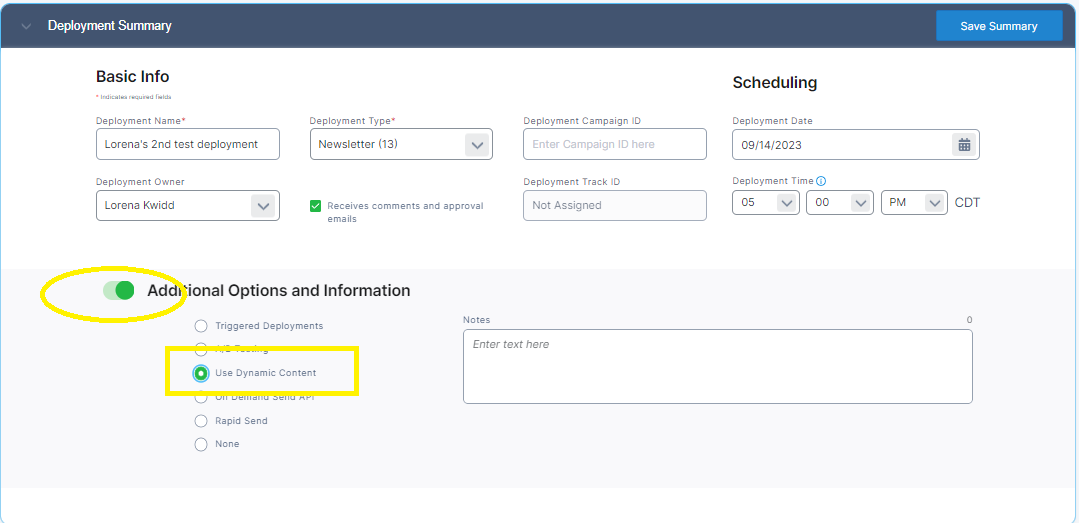Image resolution: width=1079 pixels, height=523 pixels.
Task: Click the Deployment Campaign ID field
Action: (614, 144)
